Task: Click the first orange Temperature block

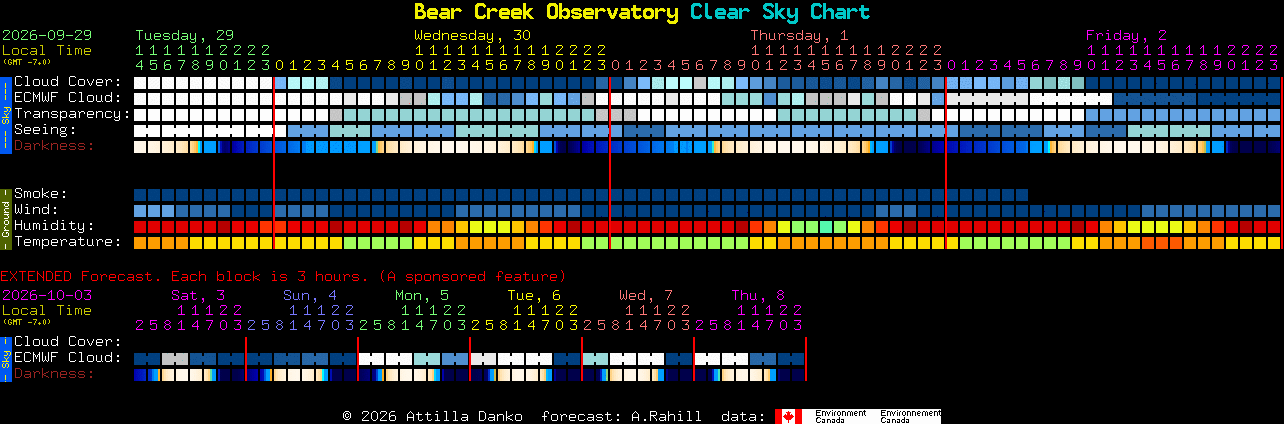Action: [x=140, y=242]
